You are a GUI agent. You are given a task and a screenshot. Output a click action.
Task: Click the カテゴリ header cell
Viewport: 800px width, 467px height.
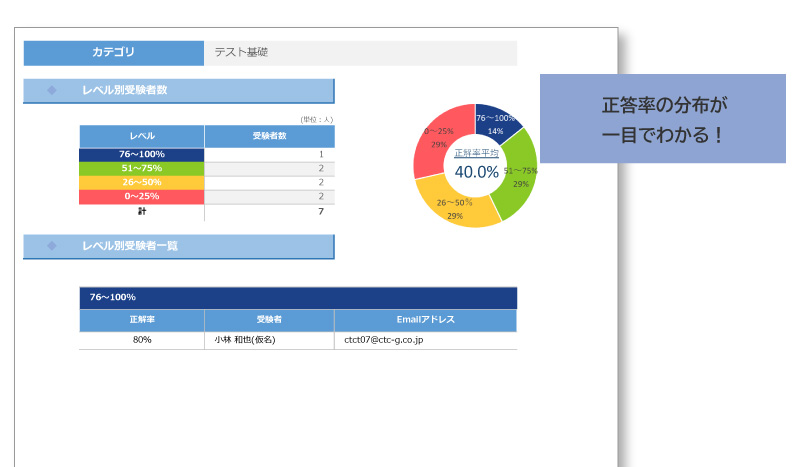[113, 52]
